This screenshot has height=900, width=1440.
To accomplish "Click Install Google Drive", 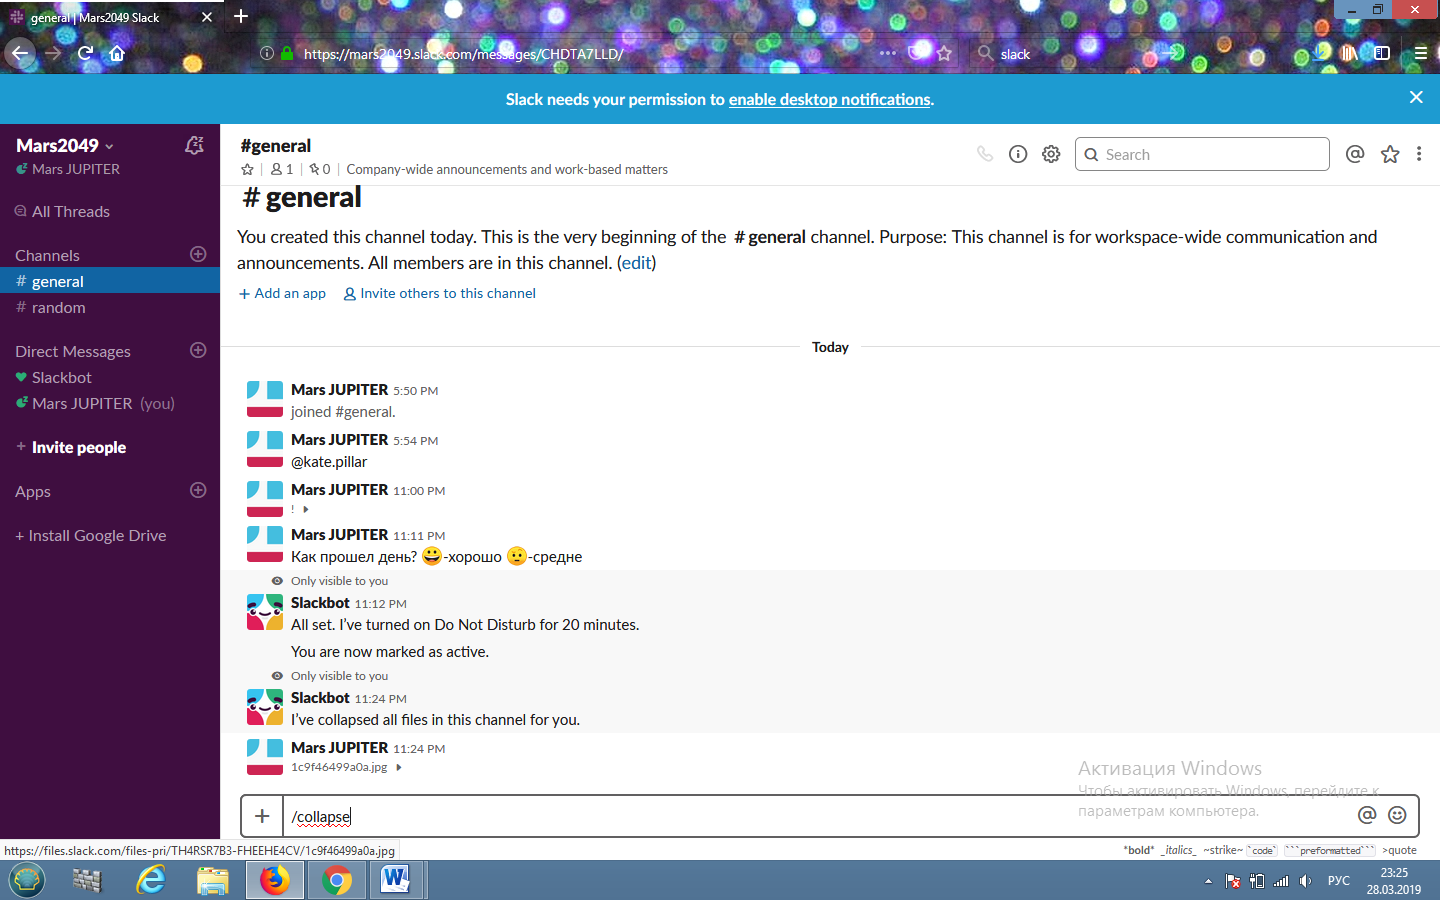I will coord(91,535).
